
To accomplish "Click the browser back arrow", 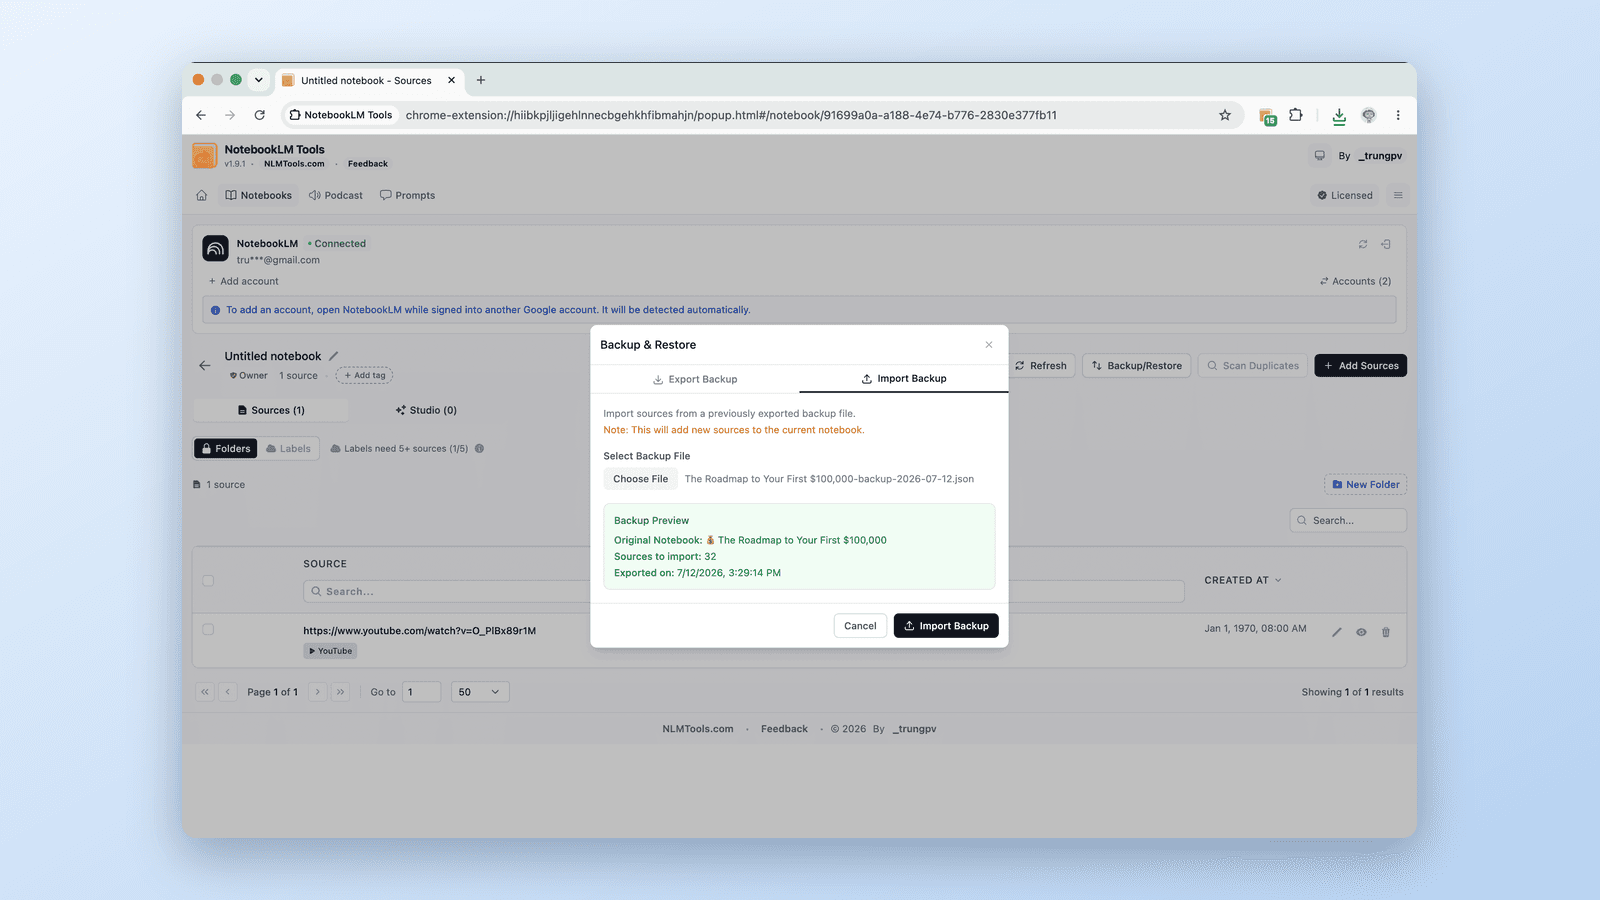I will point(201,115).
